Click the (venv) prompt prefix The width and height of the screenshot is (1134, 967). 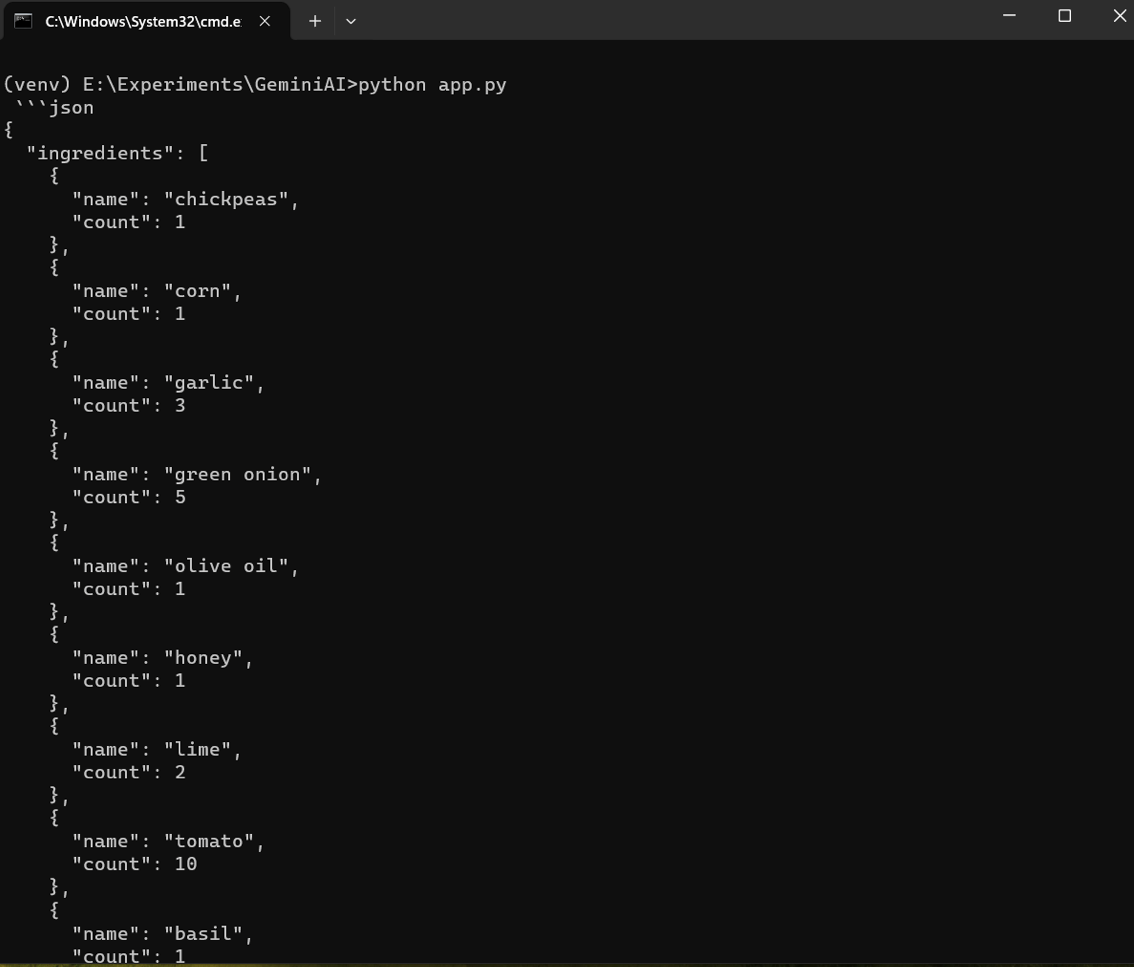point(38,85)
